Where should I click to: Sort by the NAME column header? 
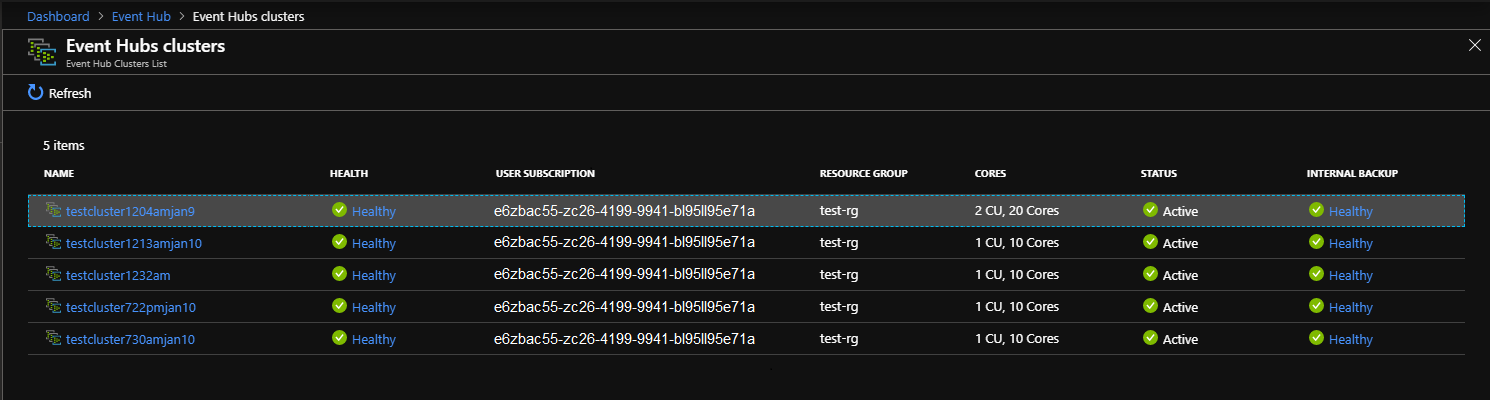coord(59,174)
